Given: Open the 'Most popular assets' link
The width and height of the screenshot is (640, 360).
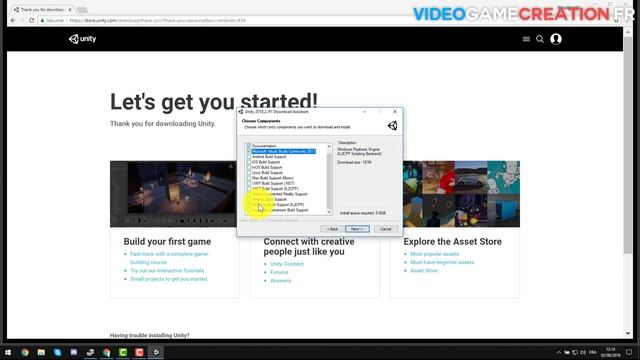Looking at the screenshot, I should (434, 254).
